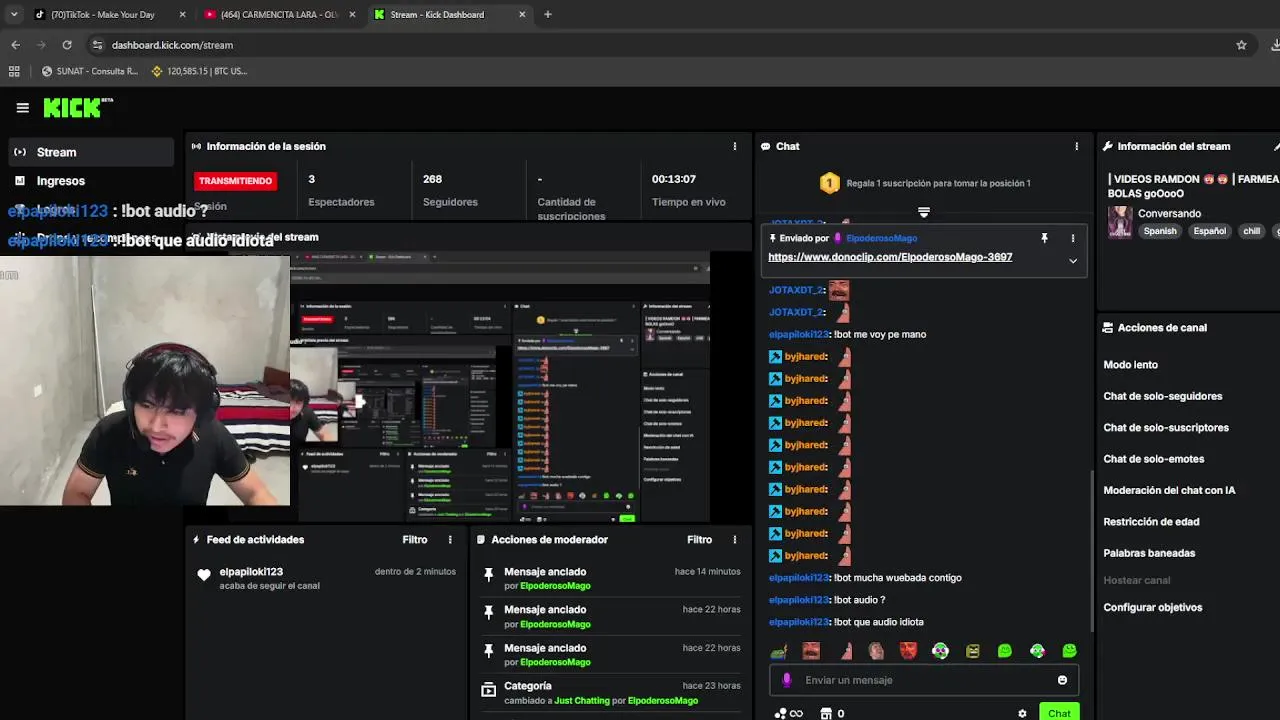Click the Español stream tag

1209,231
